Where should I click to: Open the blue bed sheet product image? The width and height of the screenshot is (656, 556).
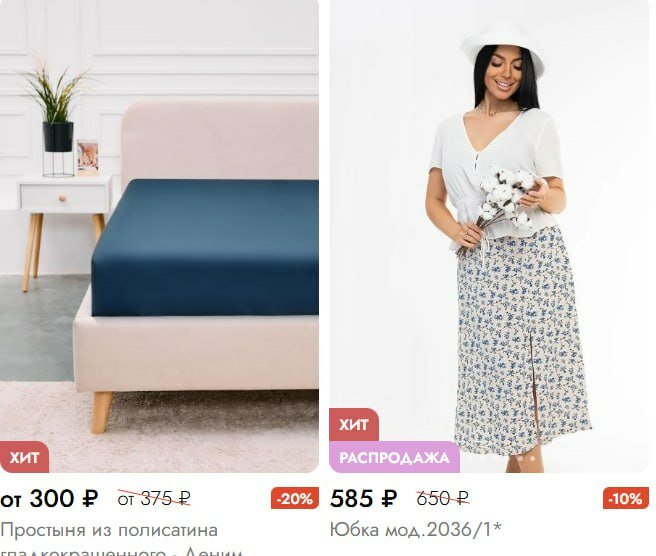tap(159, 236)
